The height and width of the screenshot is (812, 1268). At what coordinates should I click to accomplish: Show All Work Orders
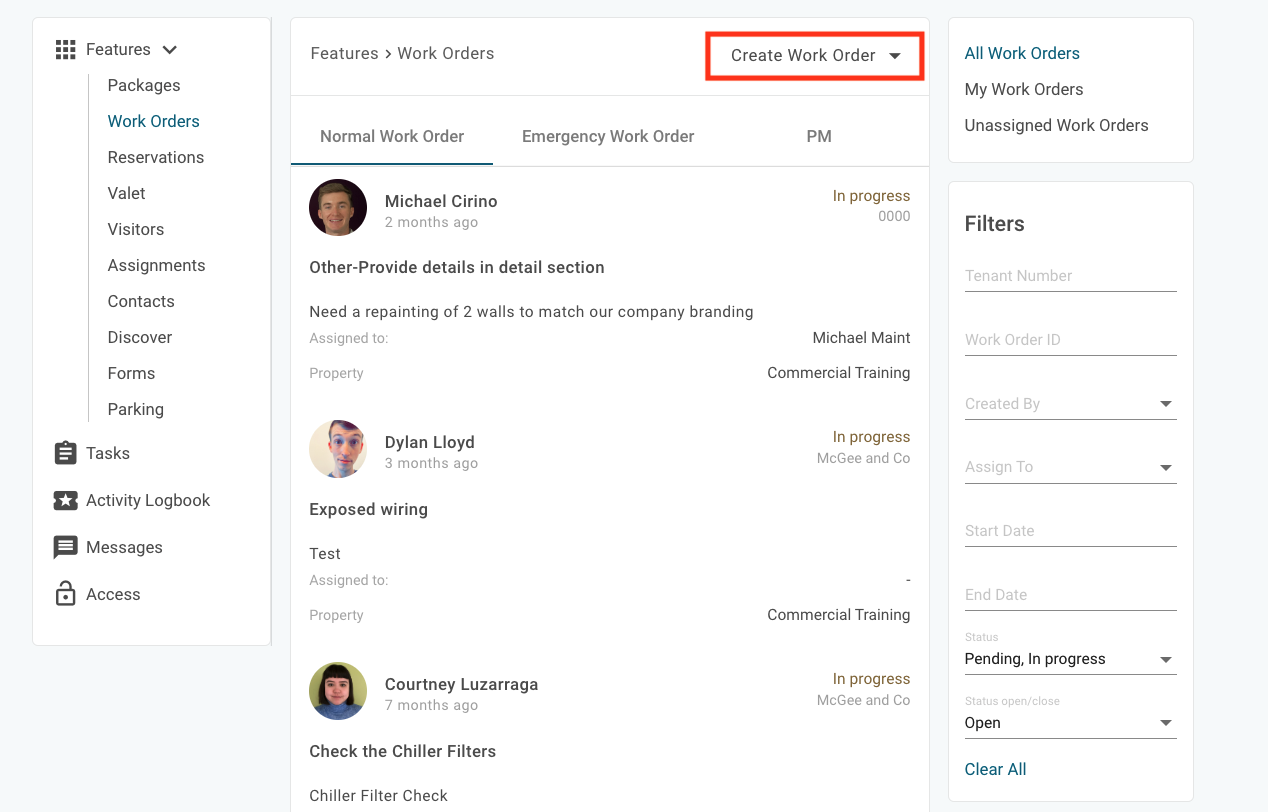click(1022, 53)
